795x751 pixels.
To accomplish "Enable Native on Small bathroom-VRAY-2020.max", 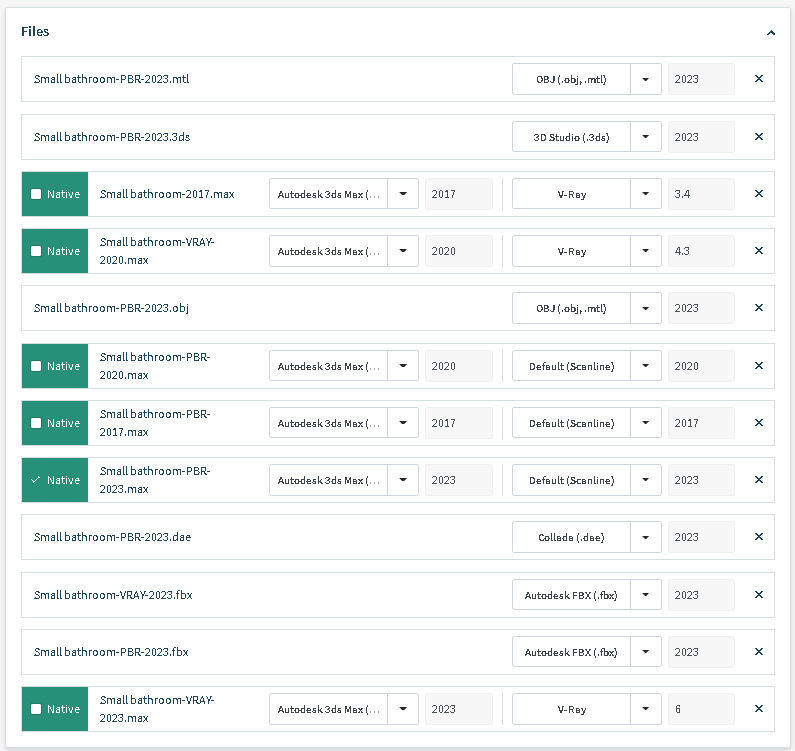I will click(37, 251).
